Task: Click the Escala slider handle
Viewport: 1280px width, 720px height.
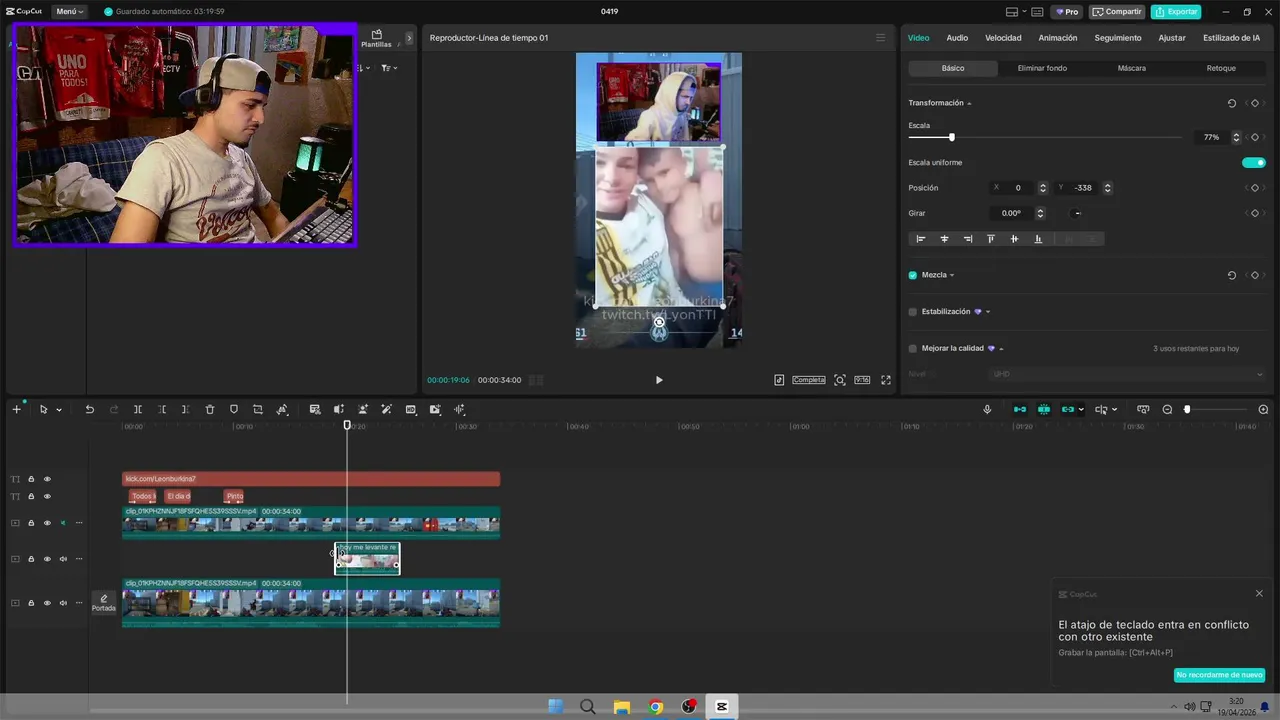Action: click(951, 137)
